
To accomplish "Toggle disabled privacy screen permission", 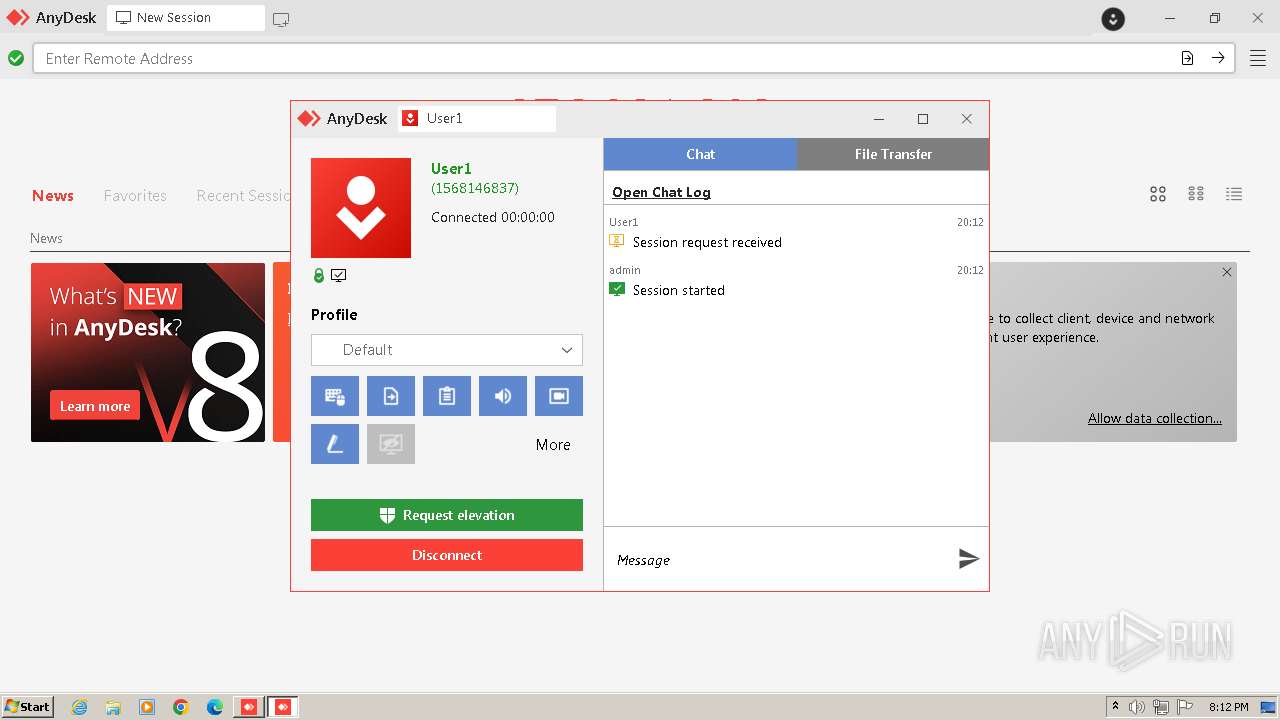I will [x=391, y=444].
